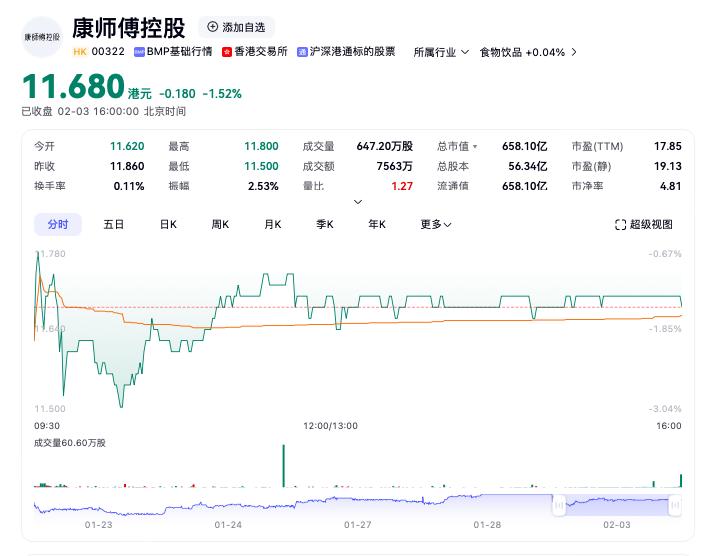Click the BMP基础行情 badge icon
Image resolution: width=703 pixels, height=556 pixels.
coord(139,52)
